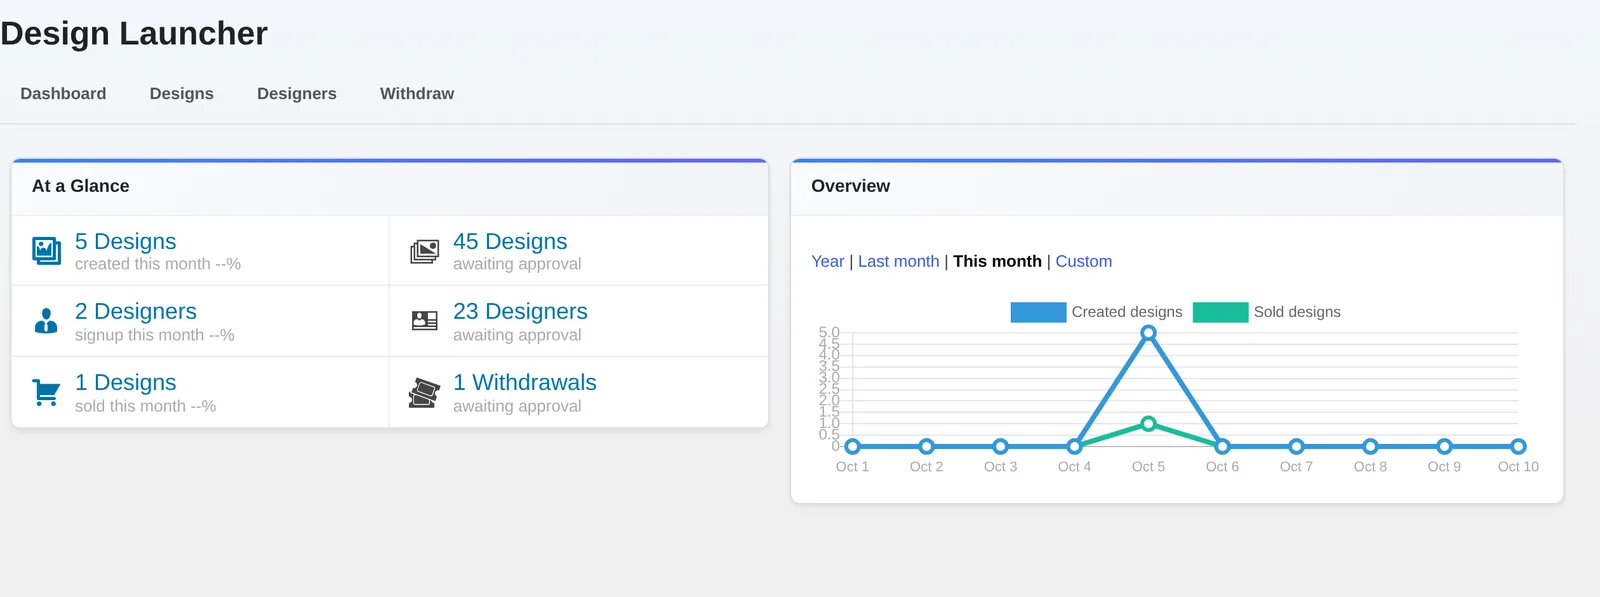This screenshot has height=597, width=1600.
Task: Filter overview by Year
Action: point(828,261)
